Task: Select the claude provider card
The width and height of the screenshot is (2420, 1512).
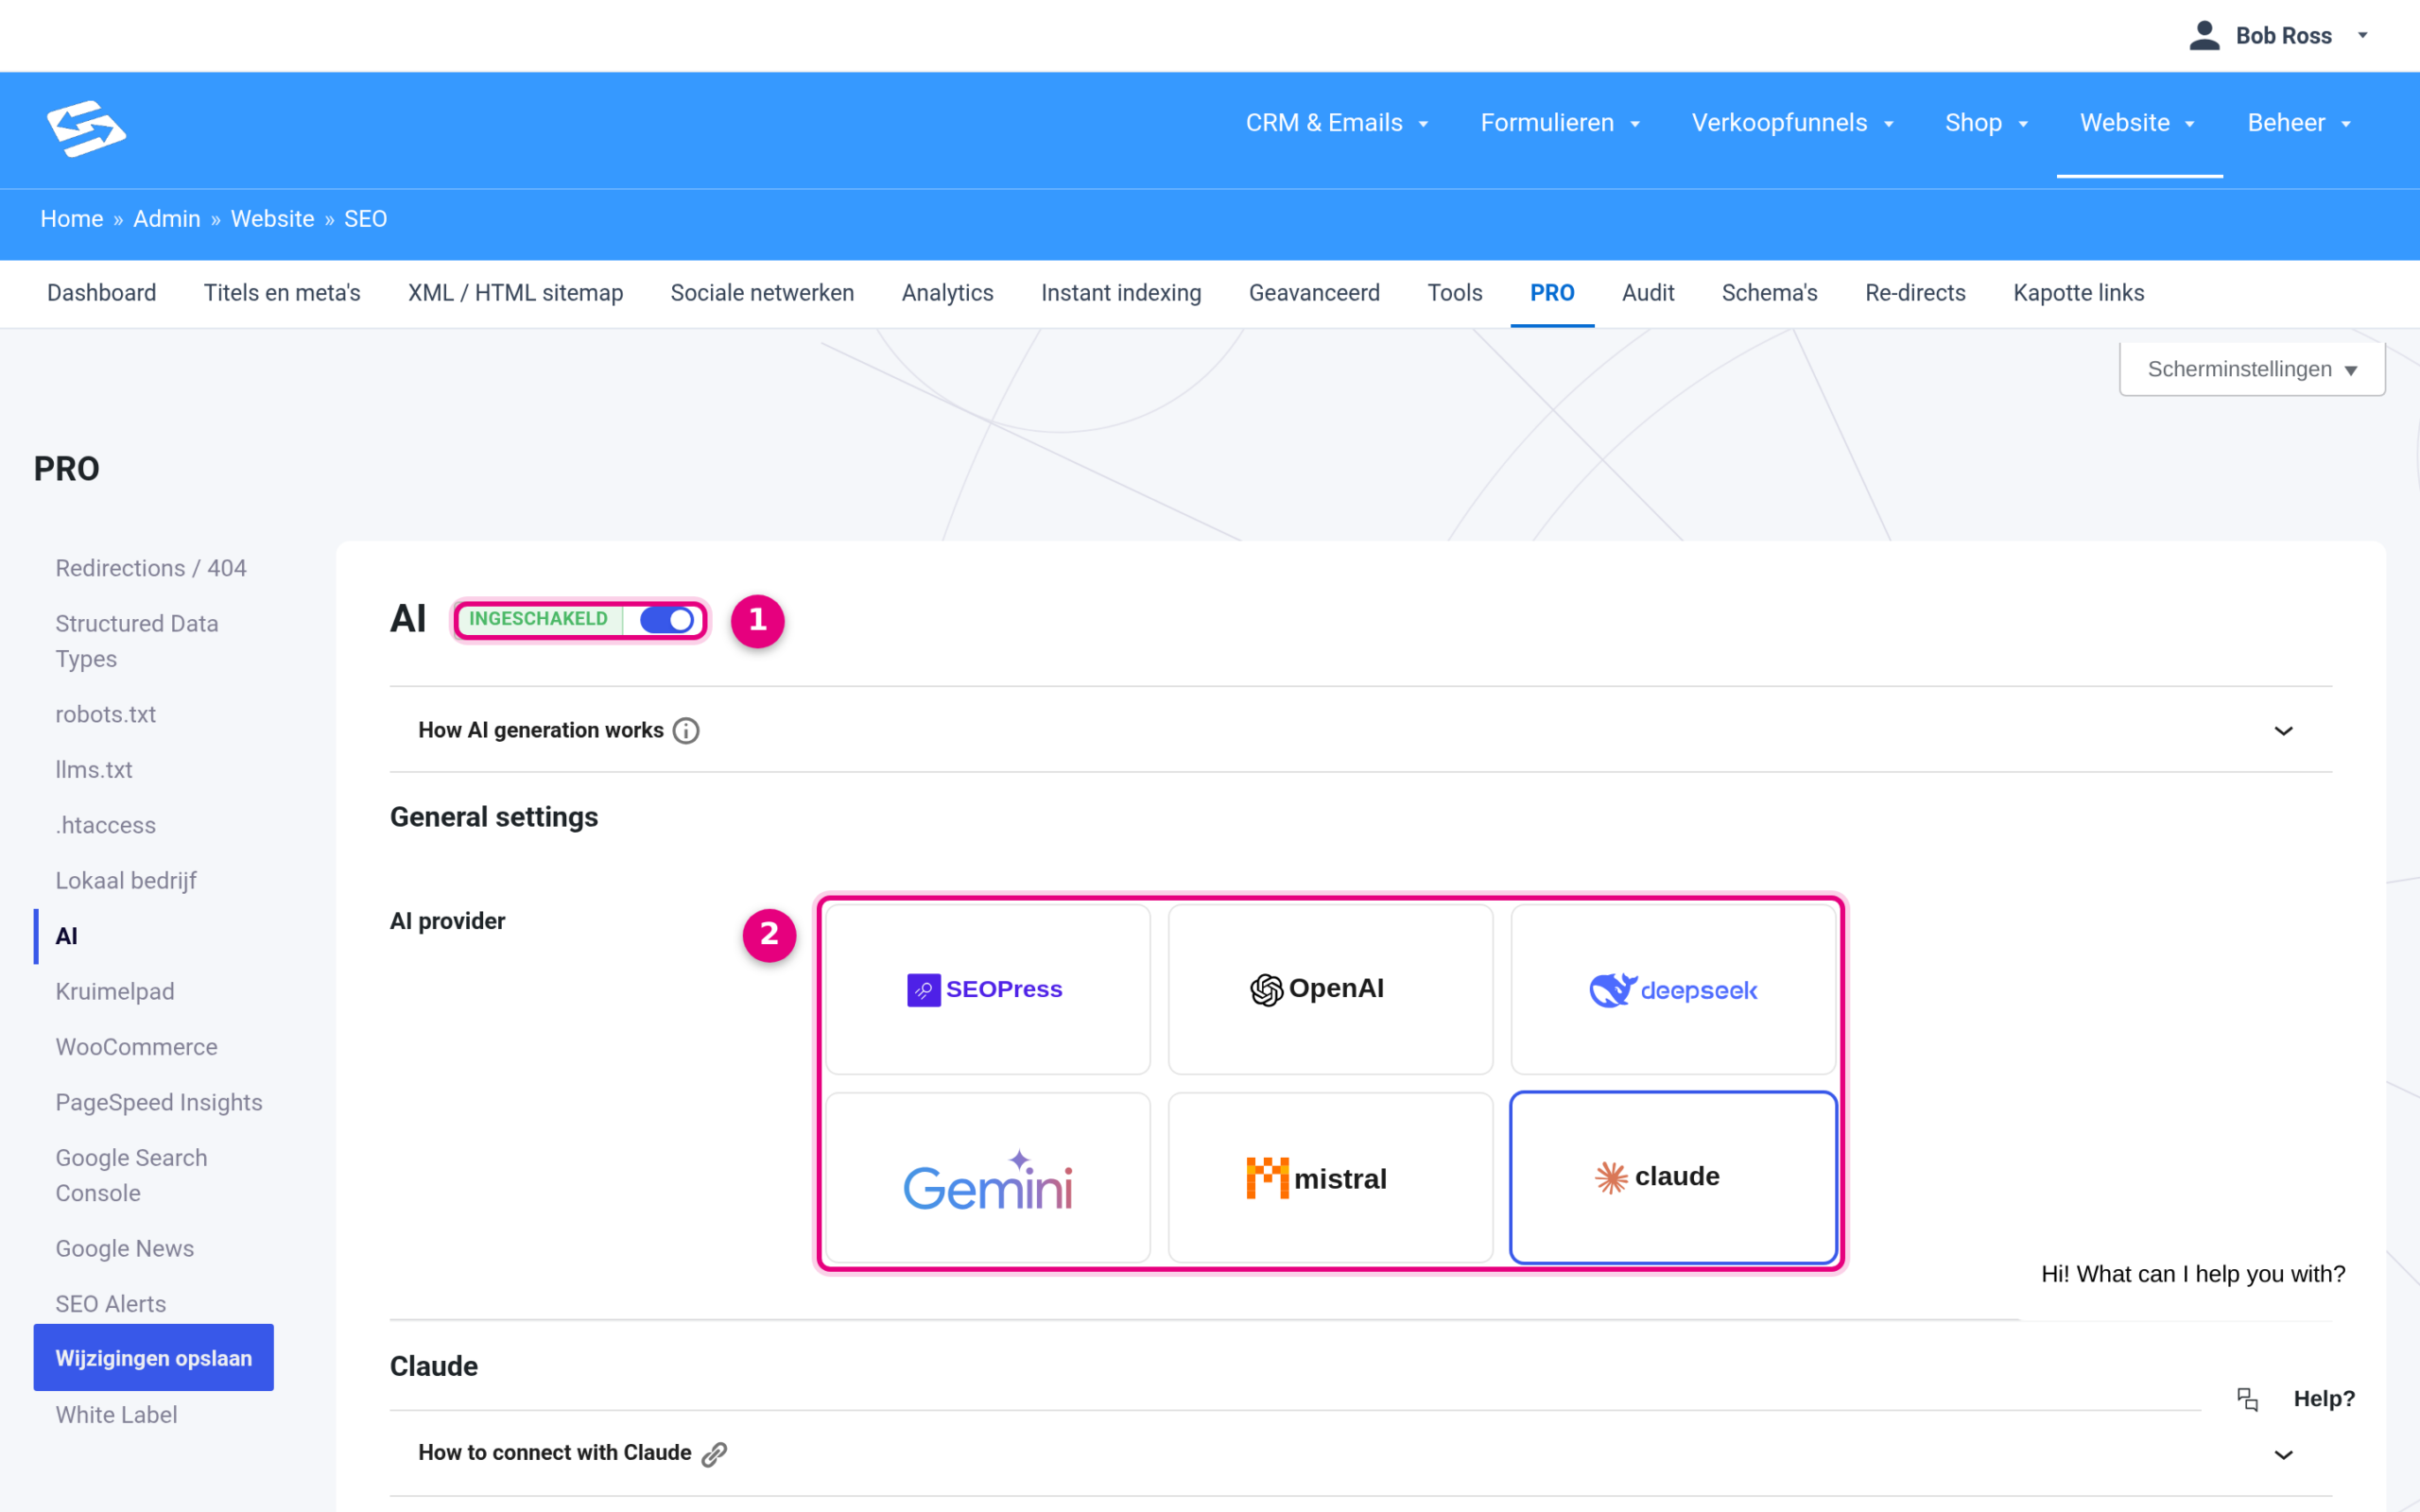Action: tap(1673, 1178)
